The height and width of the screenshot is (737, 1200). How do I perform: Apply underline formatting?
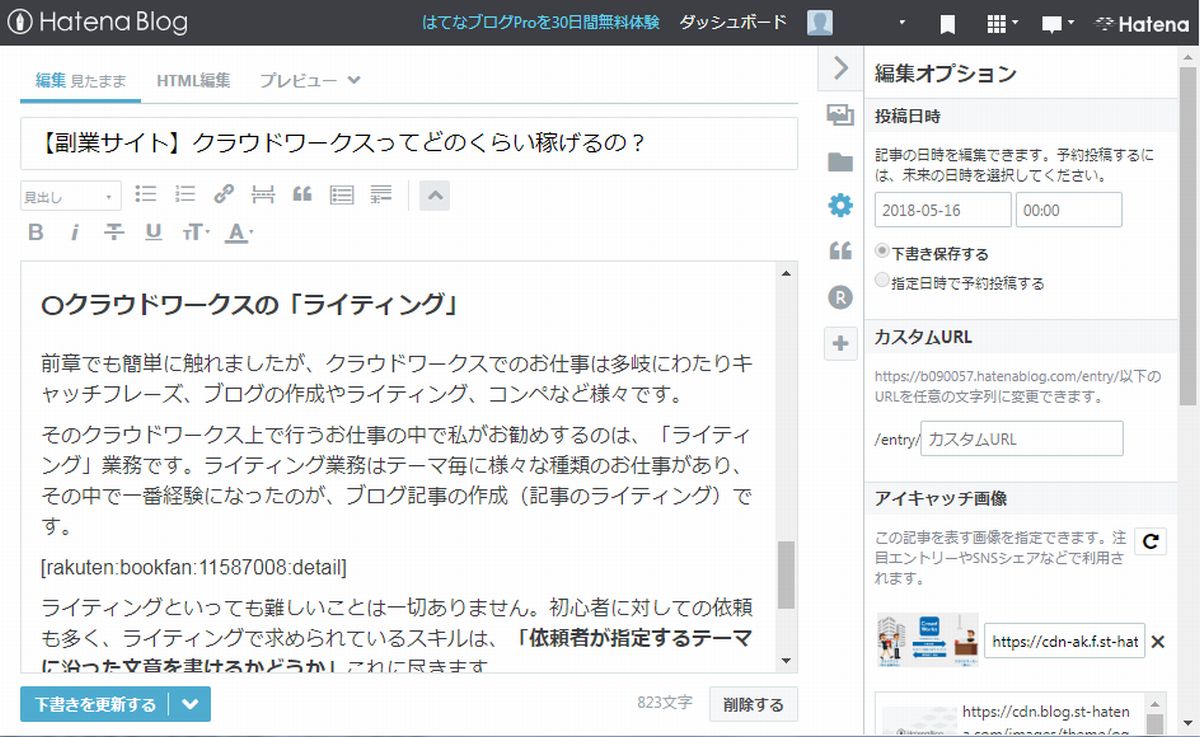click(x=154, y=233)
